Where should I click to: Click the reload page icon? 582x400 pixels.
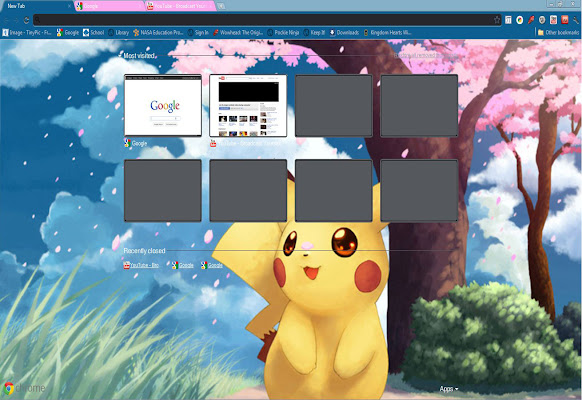pos(26,20)
